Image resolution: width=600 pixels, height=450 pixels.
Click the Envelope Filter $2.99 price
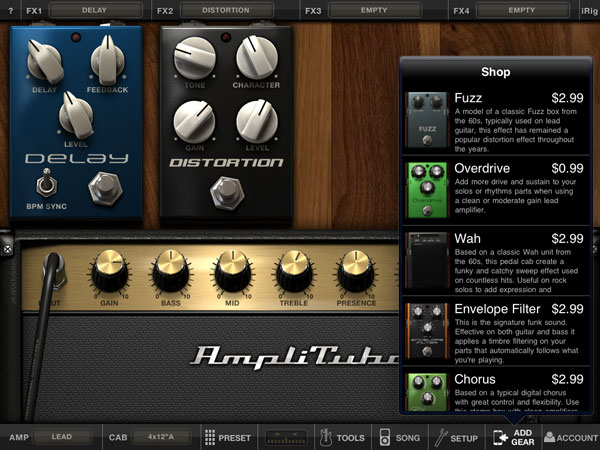(567, 309)
